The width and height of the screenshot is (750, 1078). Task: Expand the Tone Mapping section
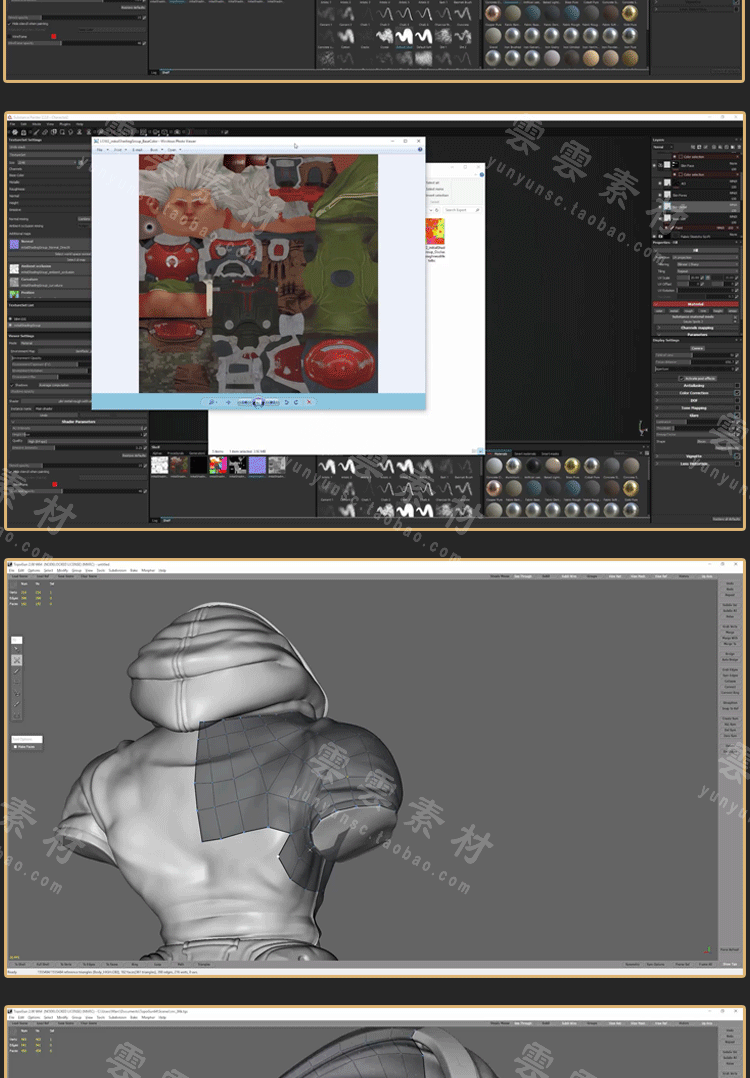[657, 408]
